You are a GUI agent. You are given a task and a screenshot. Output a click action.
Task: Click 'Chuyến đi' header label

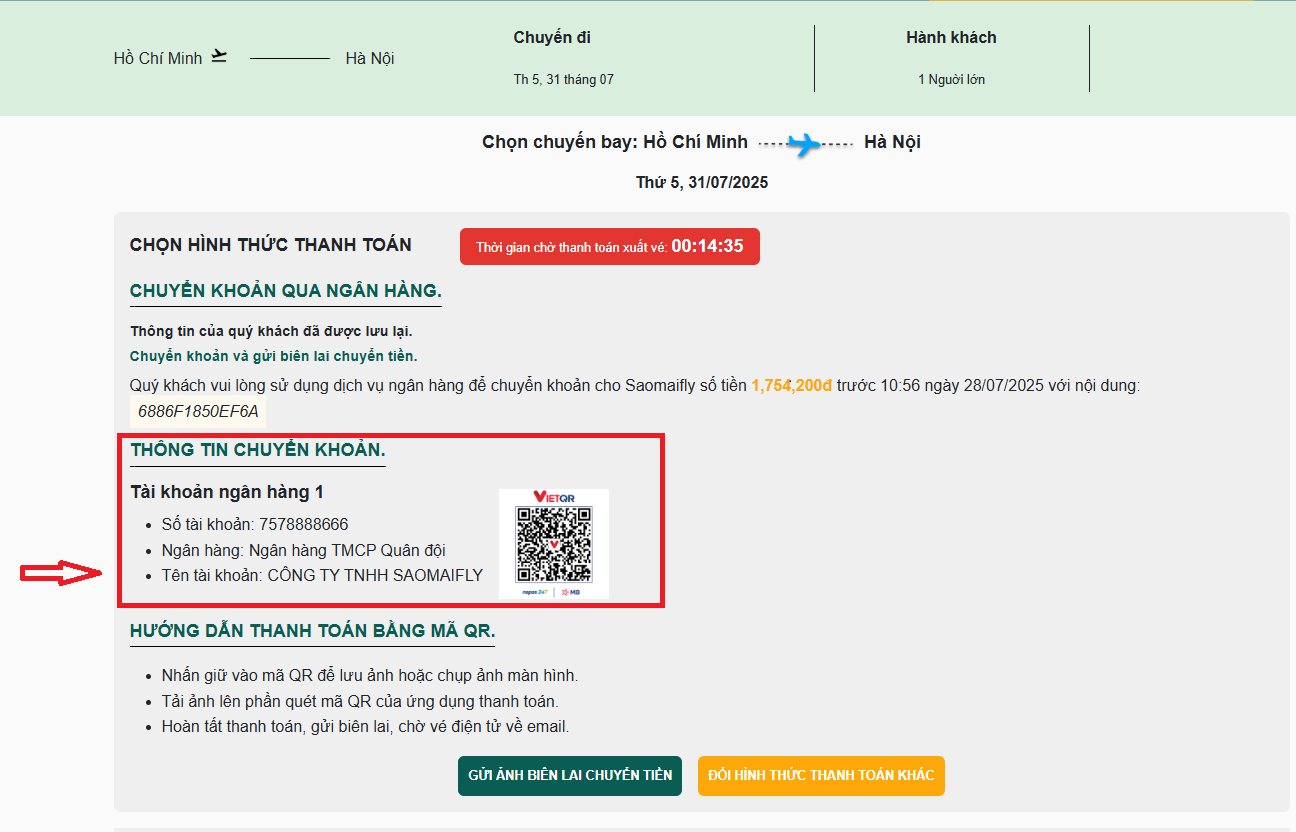[x=552, y=38]
